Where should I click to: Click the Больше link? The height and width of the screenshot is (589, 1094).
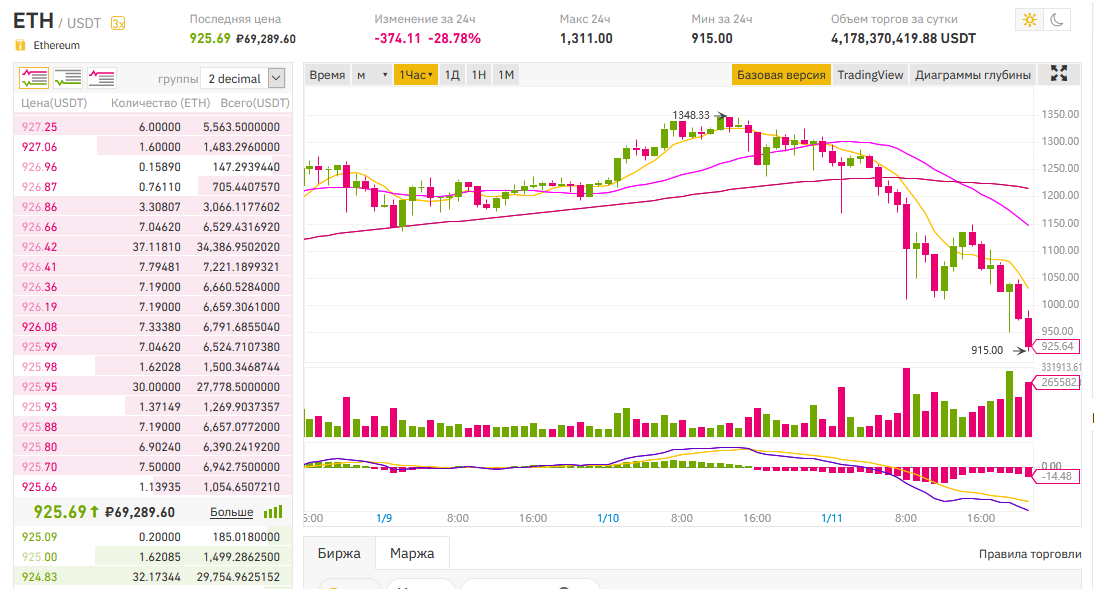coord(231,512)
